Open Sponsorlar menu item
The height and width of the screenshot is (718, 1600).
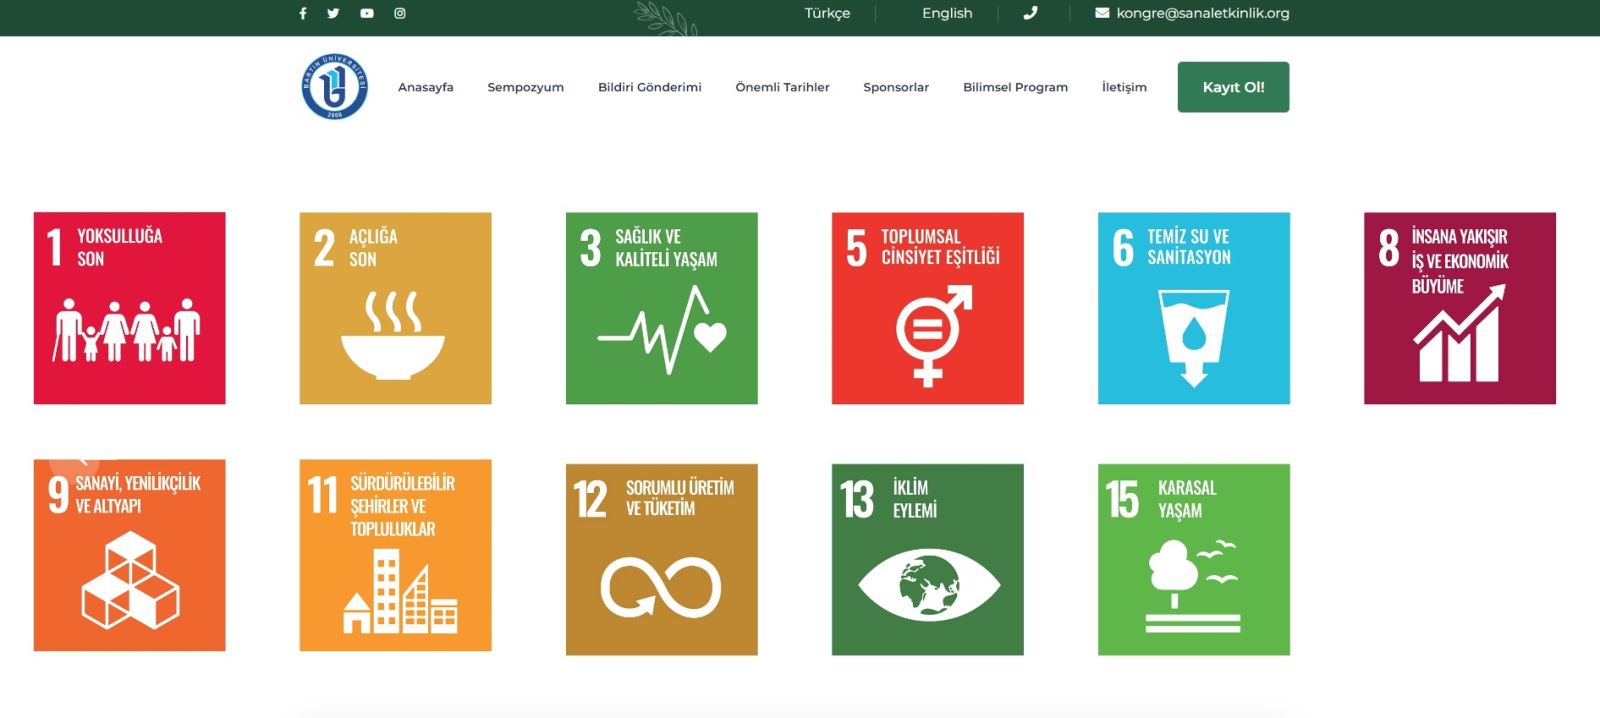896,87
